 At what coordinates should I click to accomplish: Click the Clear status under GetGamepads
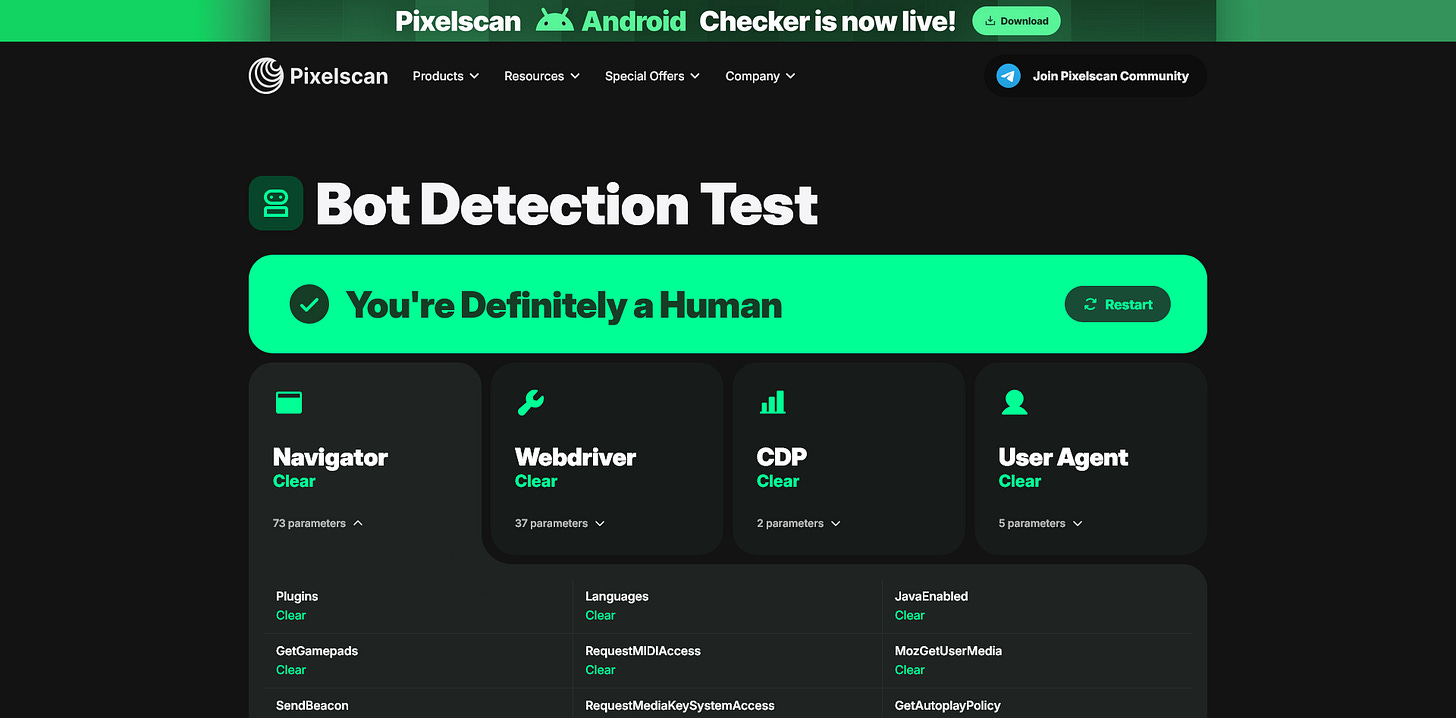pyautogui.click(x=291, y=670)
